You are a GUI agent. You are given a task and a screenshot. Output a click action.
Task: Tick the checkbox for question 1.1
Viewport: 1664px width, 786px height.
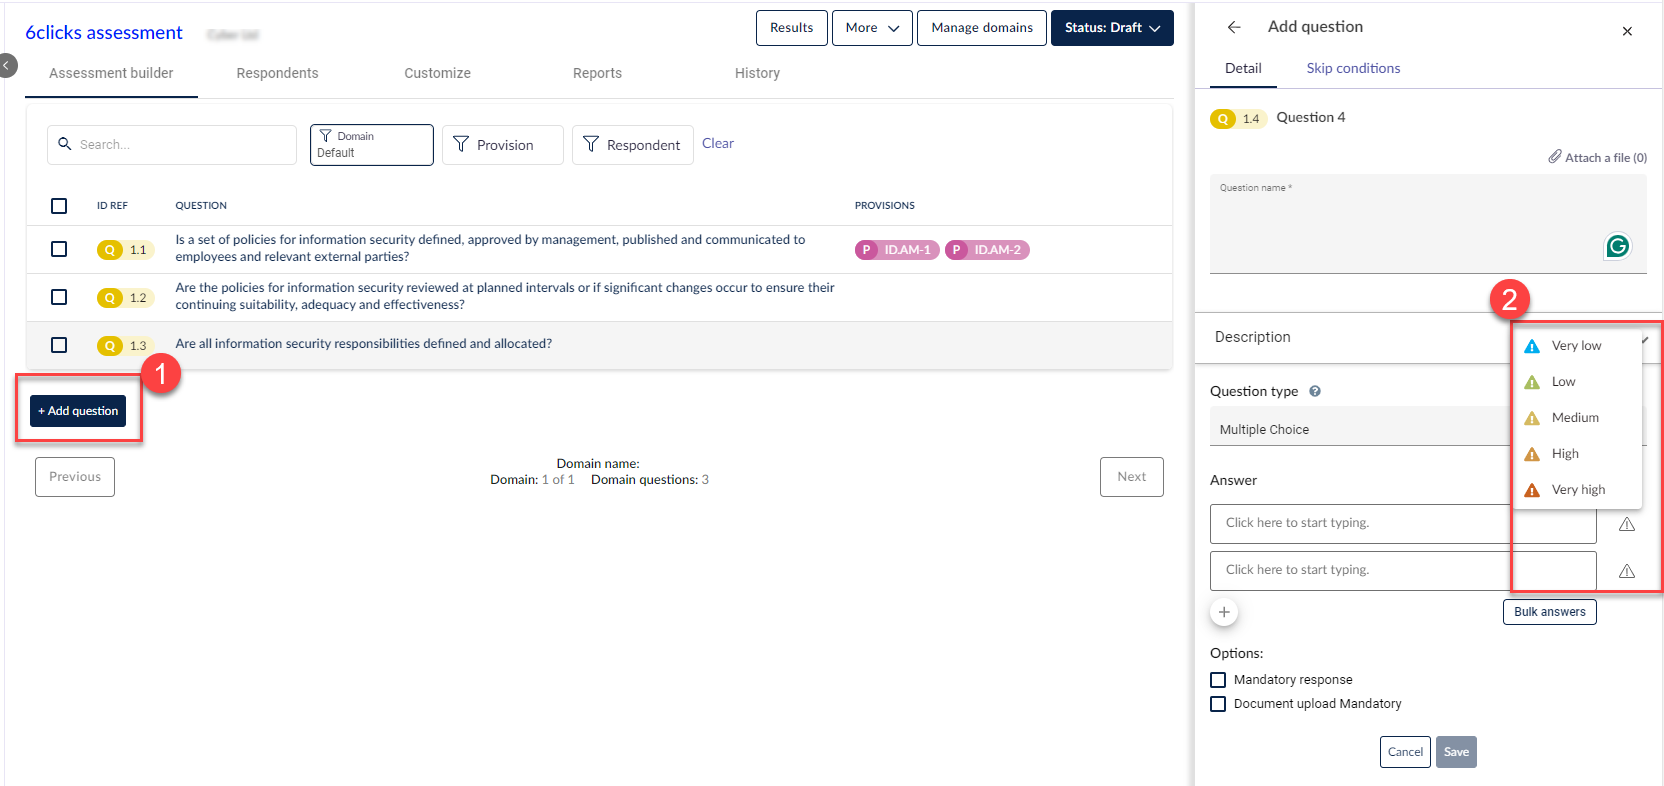(x=59, y=249)
